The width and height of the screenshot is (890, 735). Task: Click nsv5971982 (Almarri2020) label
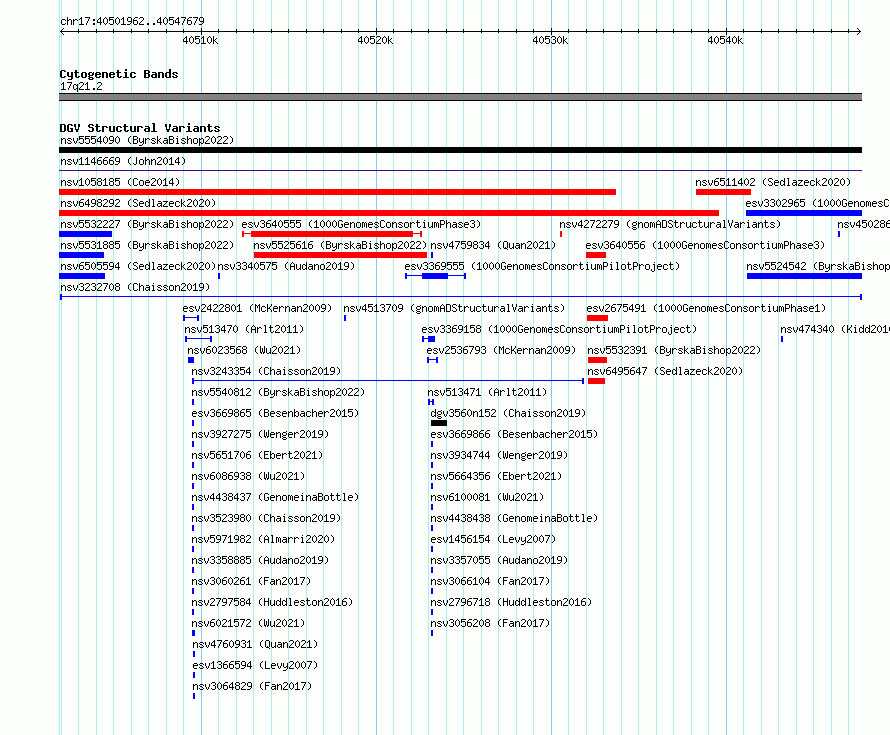pyautogui.click(x=263, y=539)
